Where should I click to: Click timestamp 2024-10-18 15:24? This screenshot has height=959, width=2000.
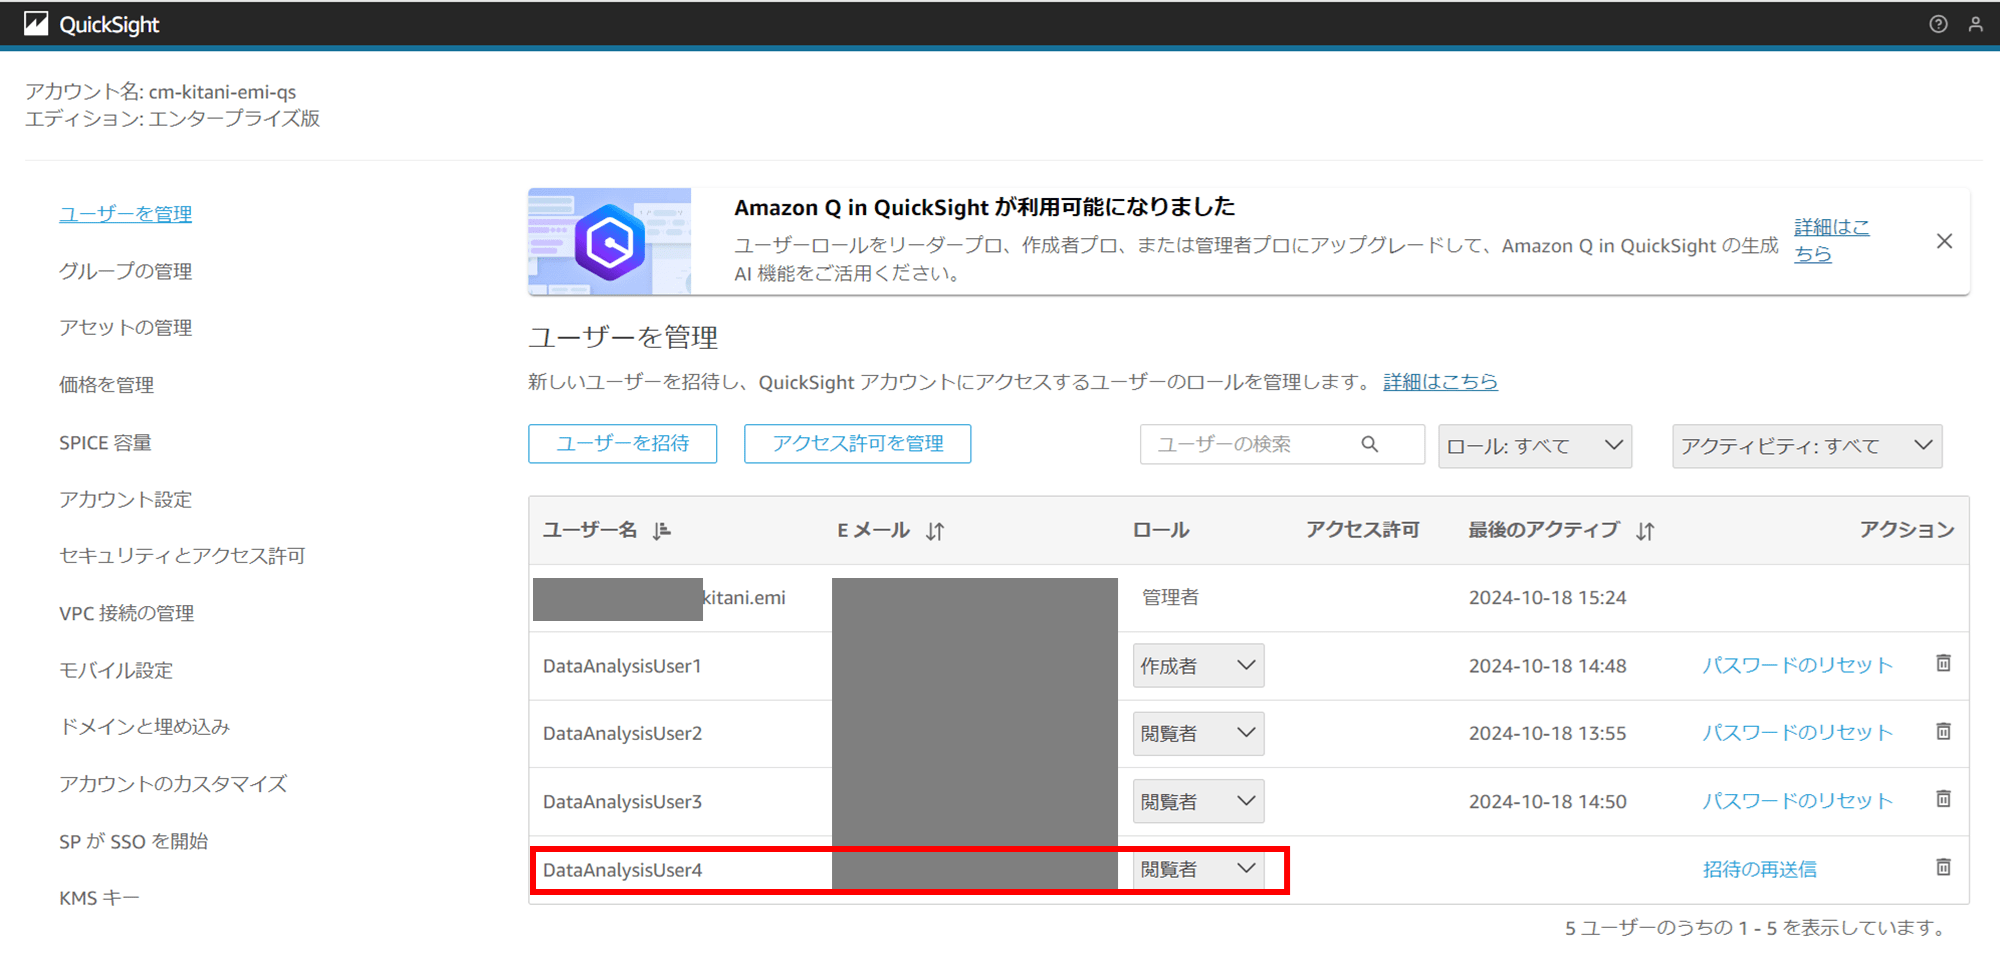(1547, 598)
